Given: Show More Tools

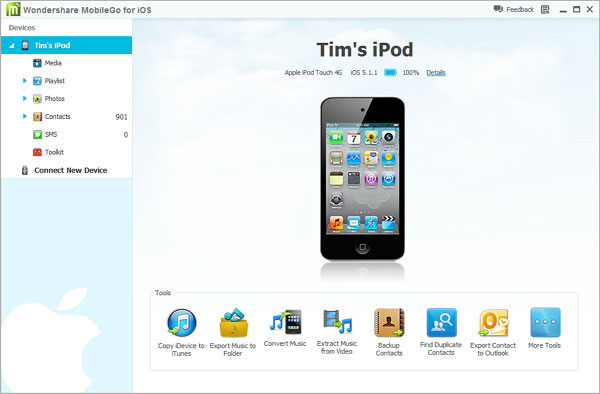Looking at the screenshot, I should [545, 328].
